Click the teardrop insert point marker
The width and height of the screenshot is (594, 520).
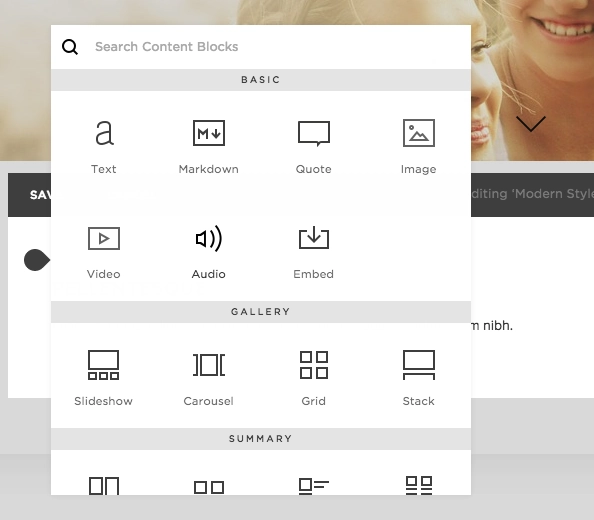37,260
